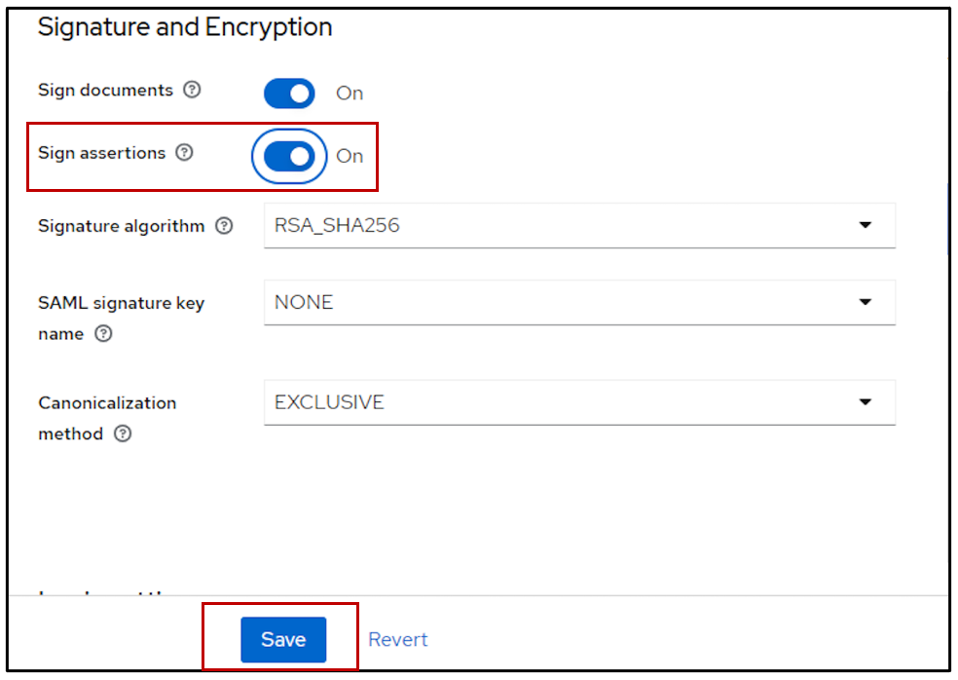
Task: Click the NONE value in key name field
Action: click(304, 302)
